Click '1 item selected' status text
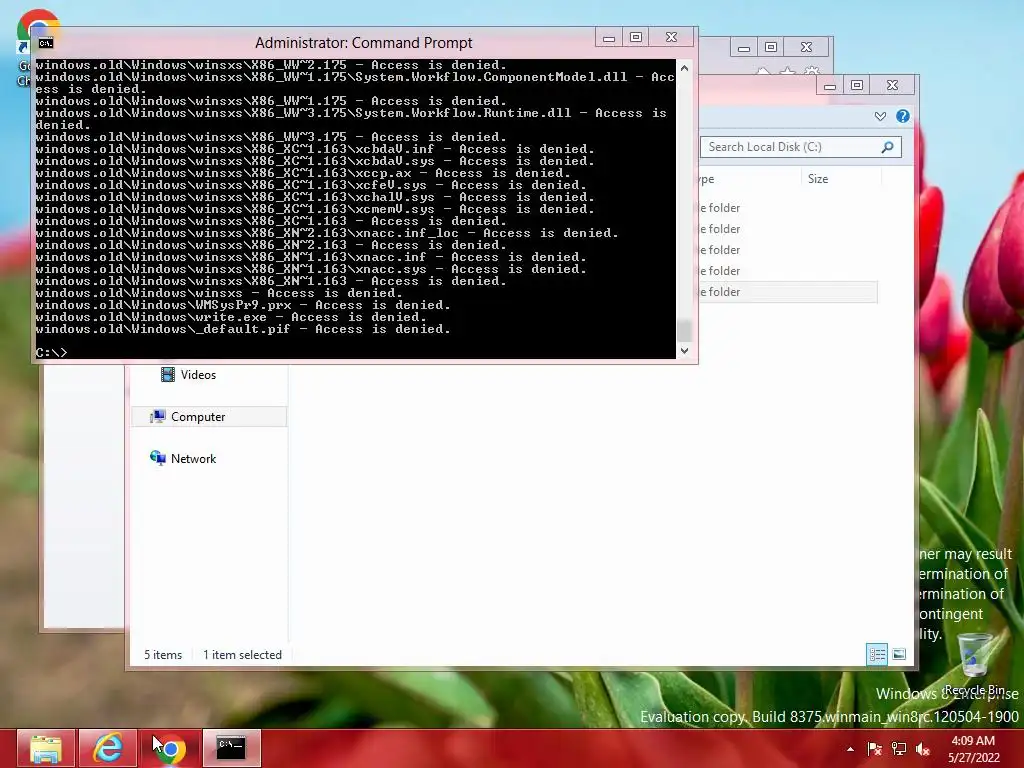 [242, 655]
